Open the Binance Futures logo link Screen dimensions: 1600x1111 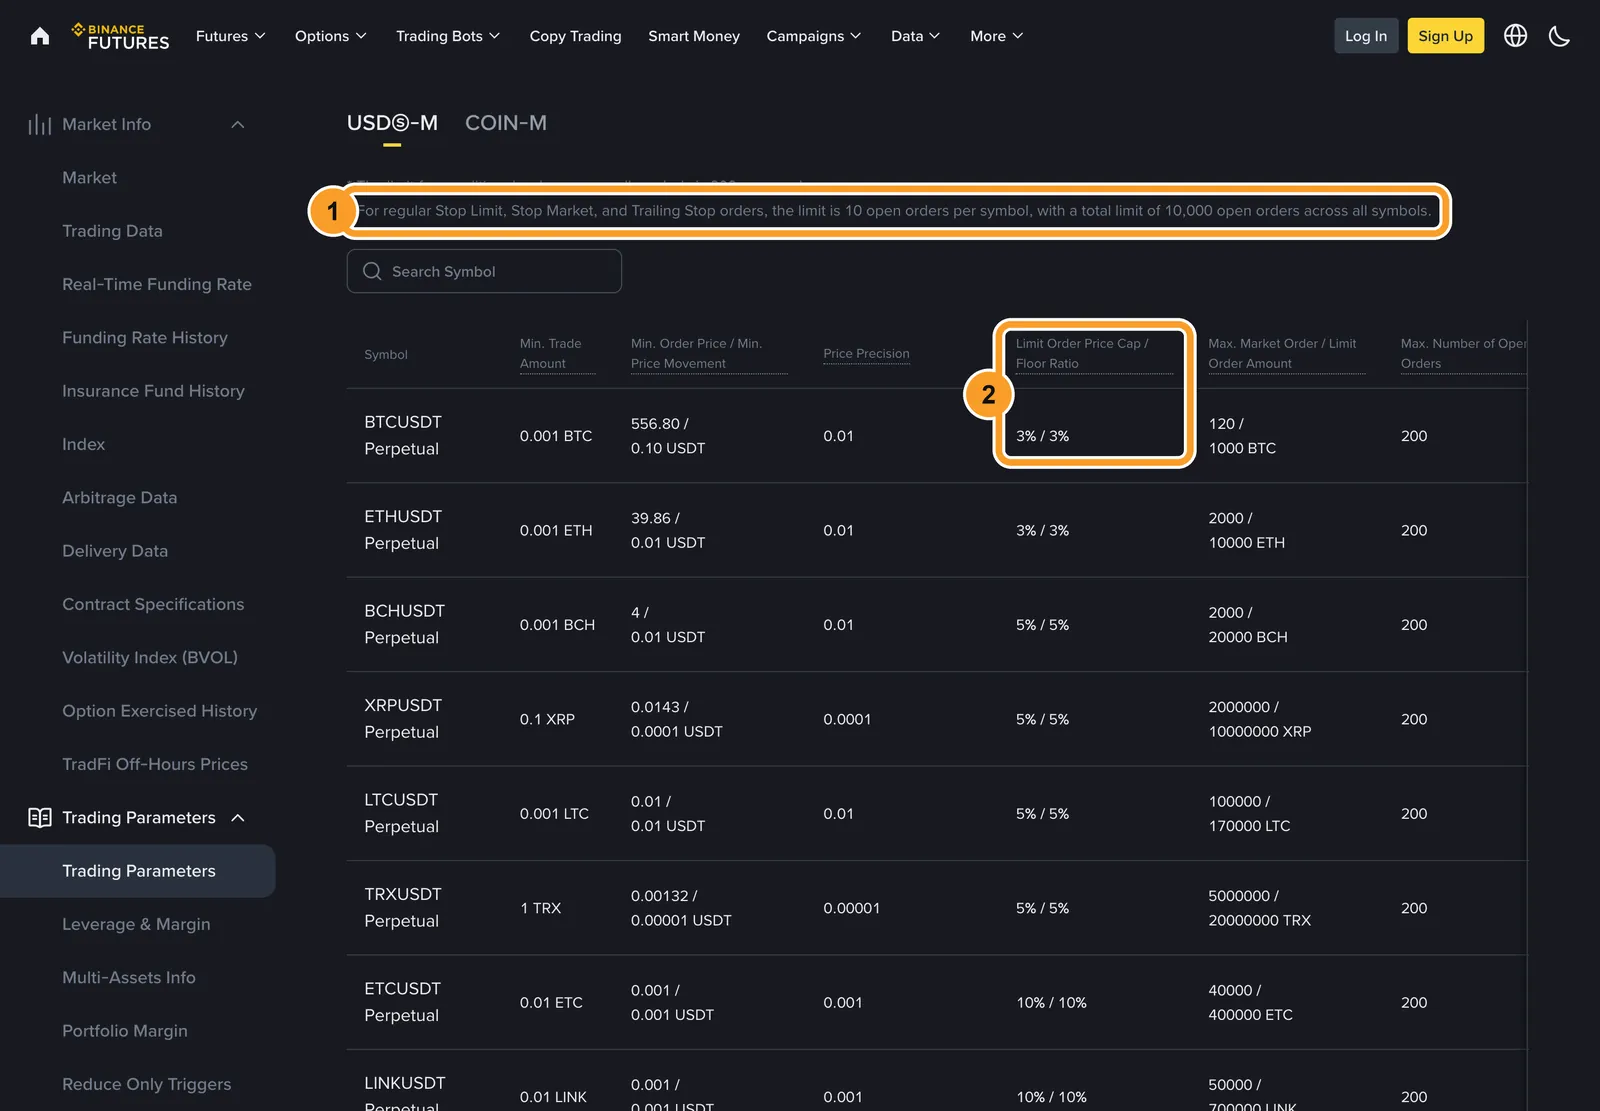pyautogui.click(x=120, y=36)
